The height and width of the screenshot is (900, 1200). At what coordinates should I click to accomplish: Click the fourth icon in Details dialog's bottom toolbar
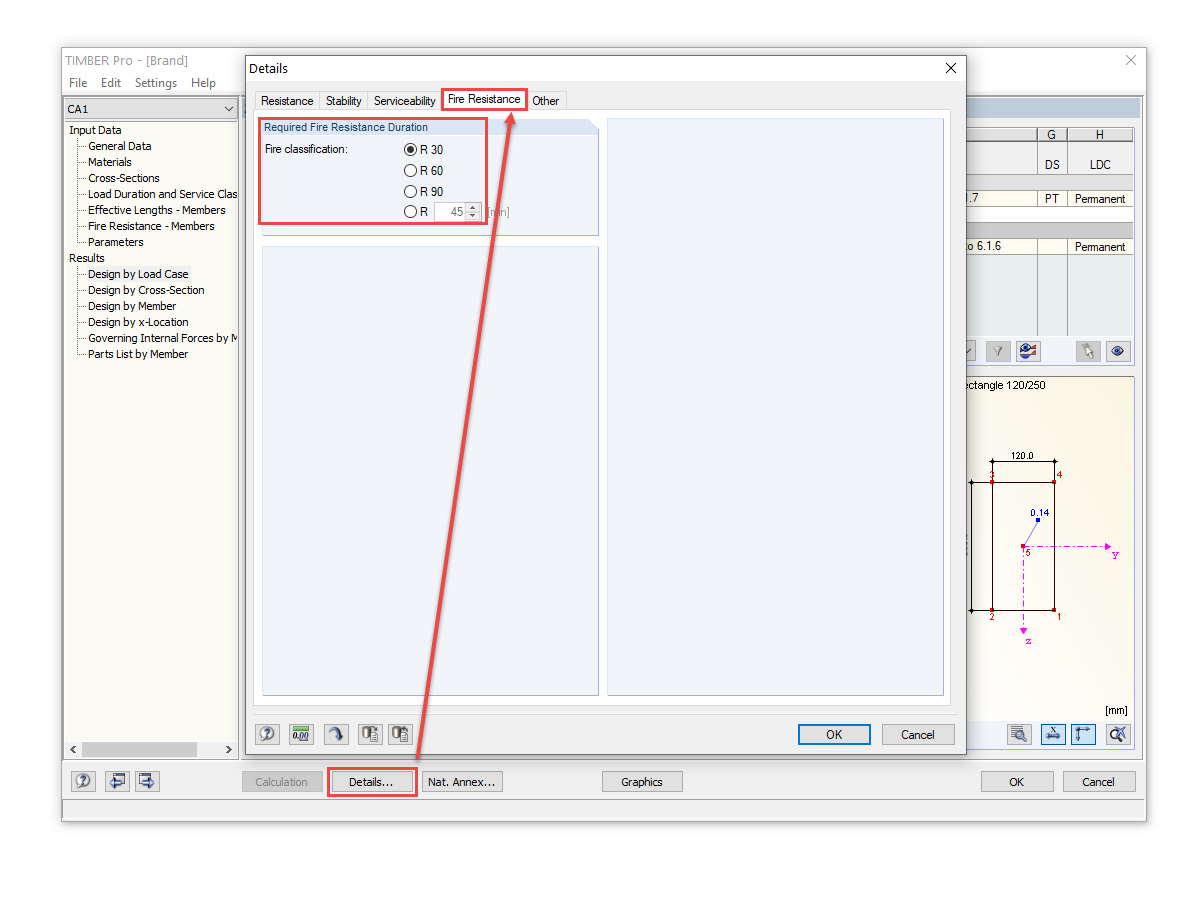click(x=370, y=735)
